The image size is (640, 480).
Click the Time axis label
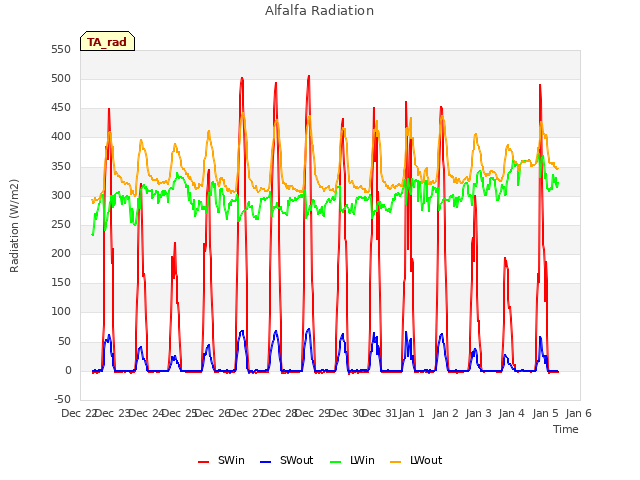coord(566,429)
